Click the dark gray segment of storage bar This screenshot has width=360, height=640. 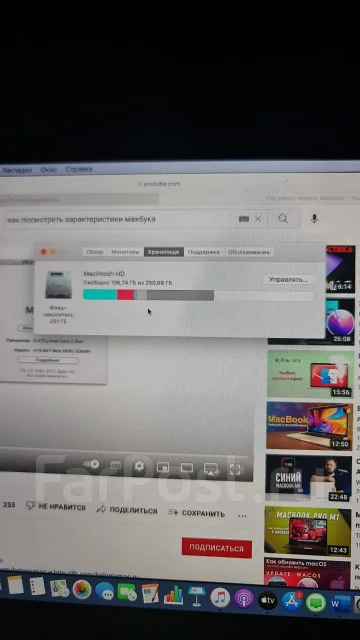tap(180, 295)
